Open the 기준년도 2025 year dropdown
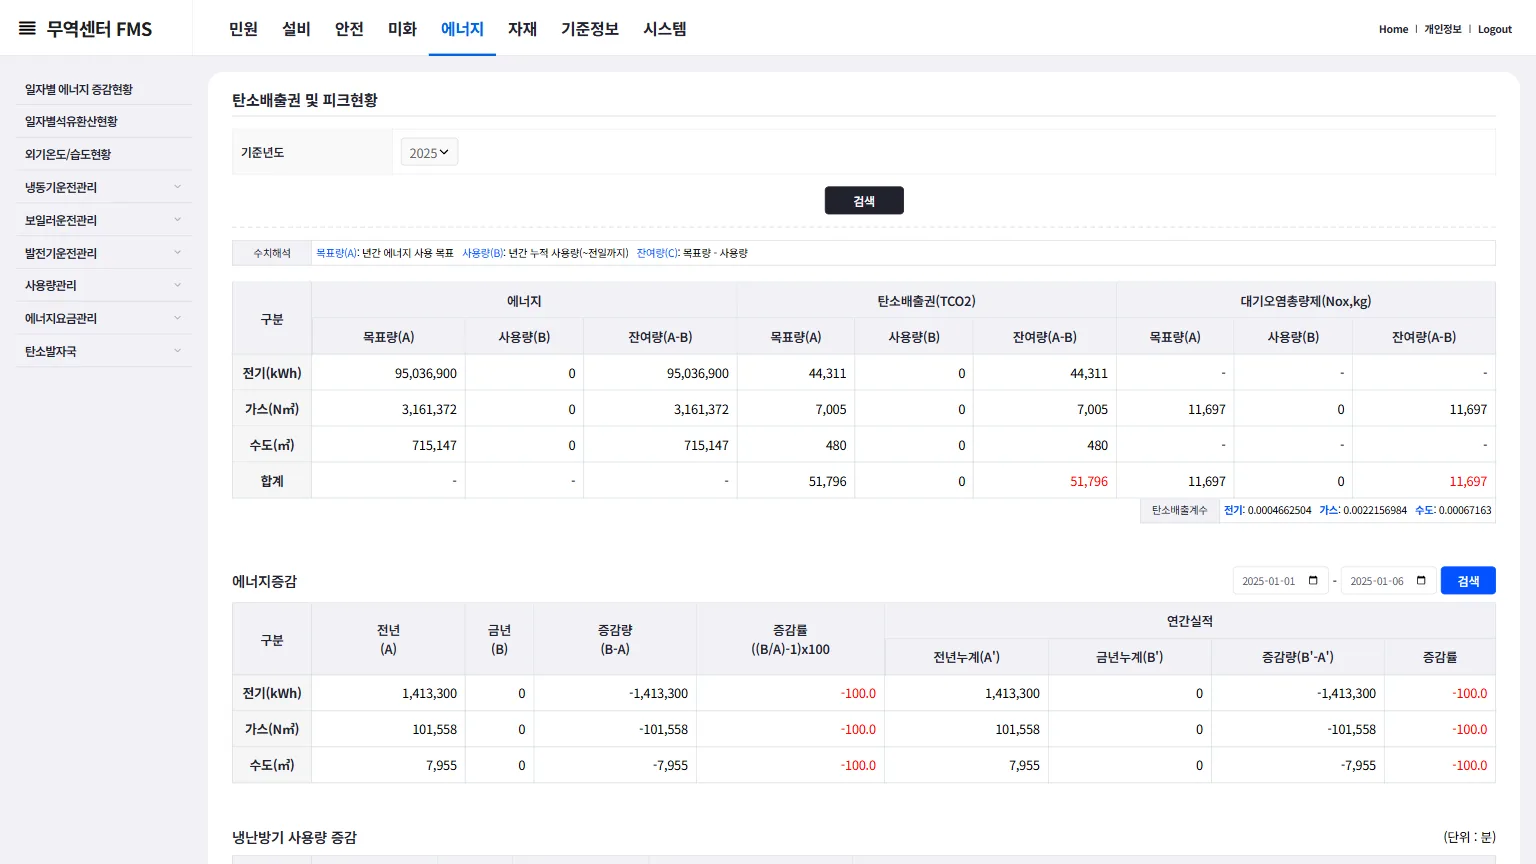Screen dimensions: 1536x864 coord(429,153)
